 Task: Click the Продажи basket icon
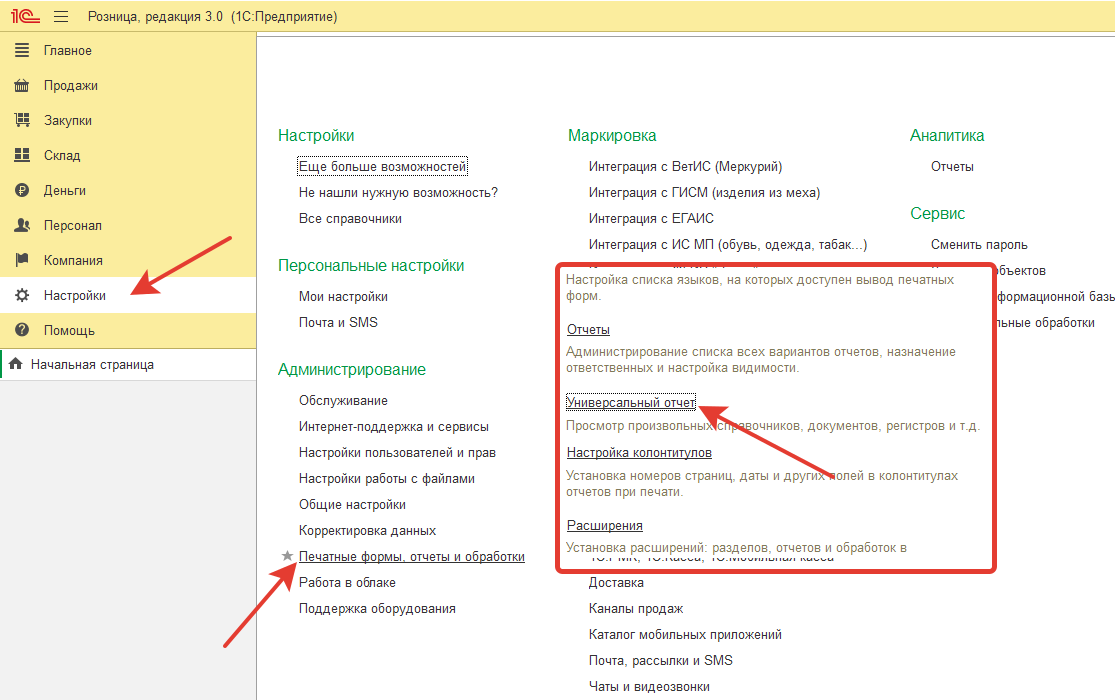tap(22, 86)
